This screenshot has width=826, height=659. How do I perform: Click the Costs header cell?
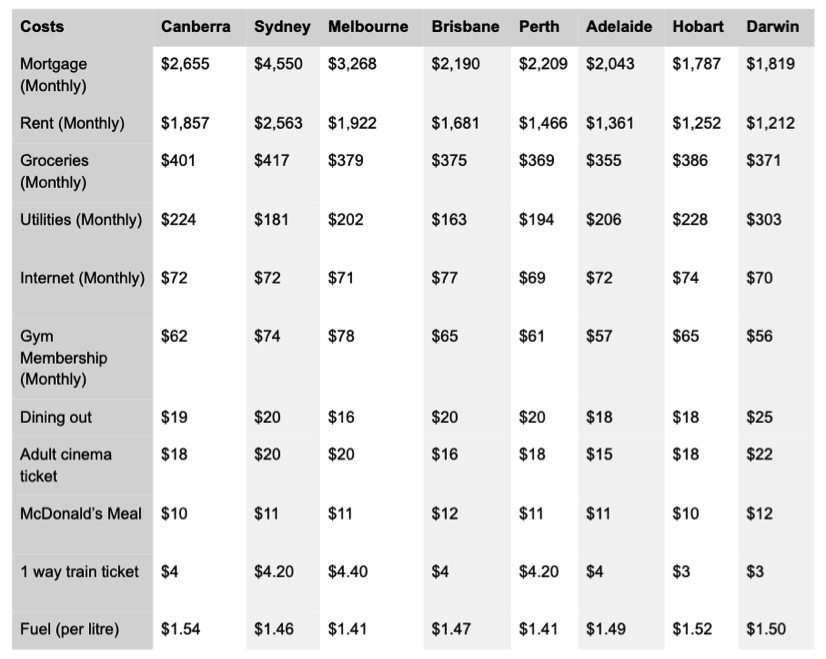42,26
